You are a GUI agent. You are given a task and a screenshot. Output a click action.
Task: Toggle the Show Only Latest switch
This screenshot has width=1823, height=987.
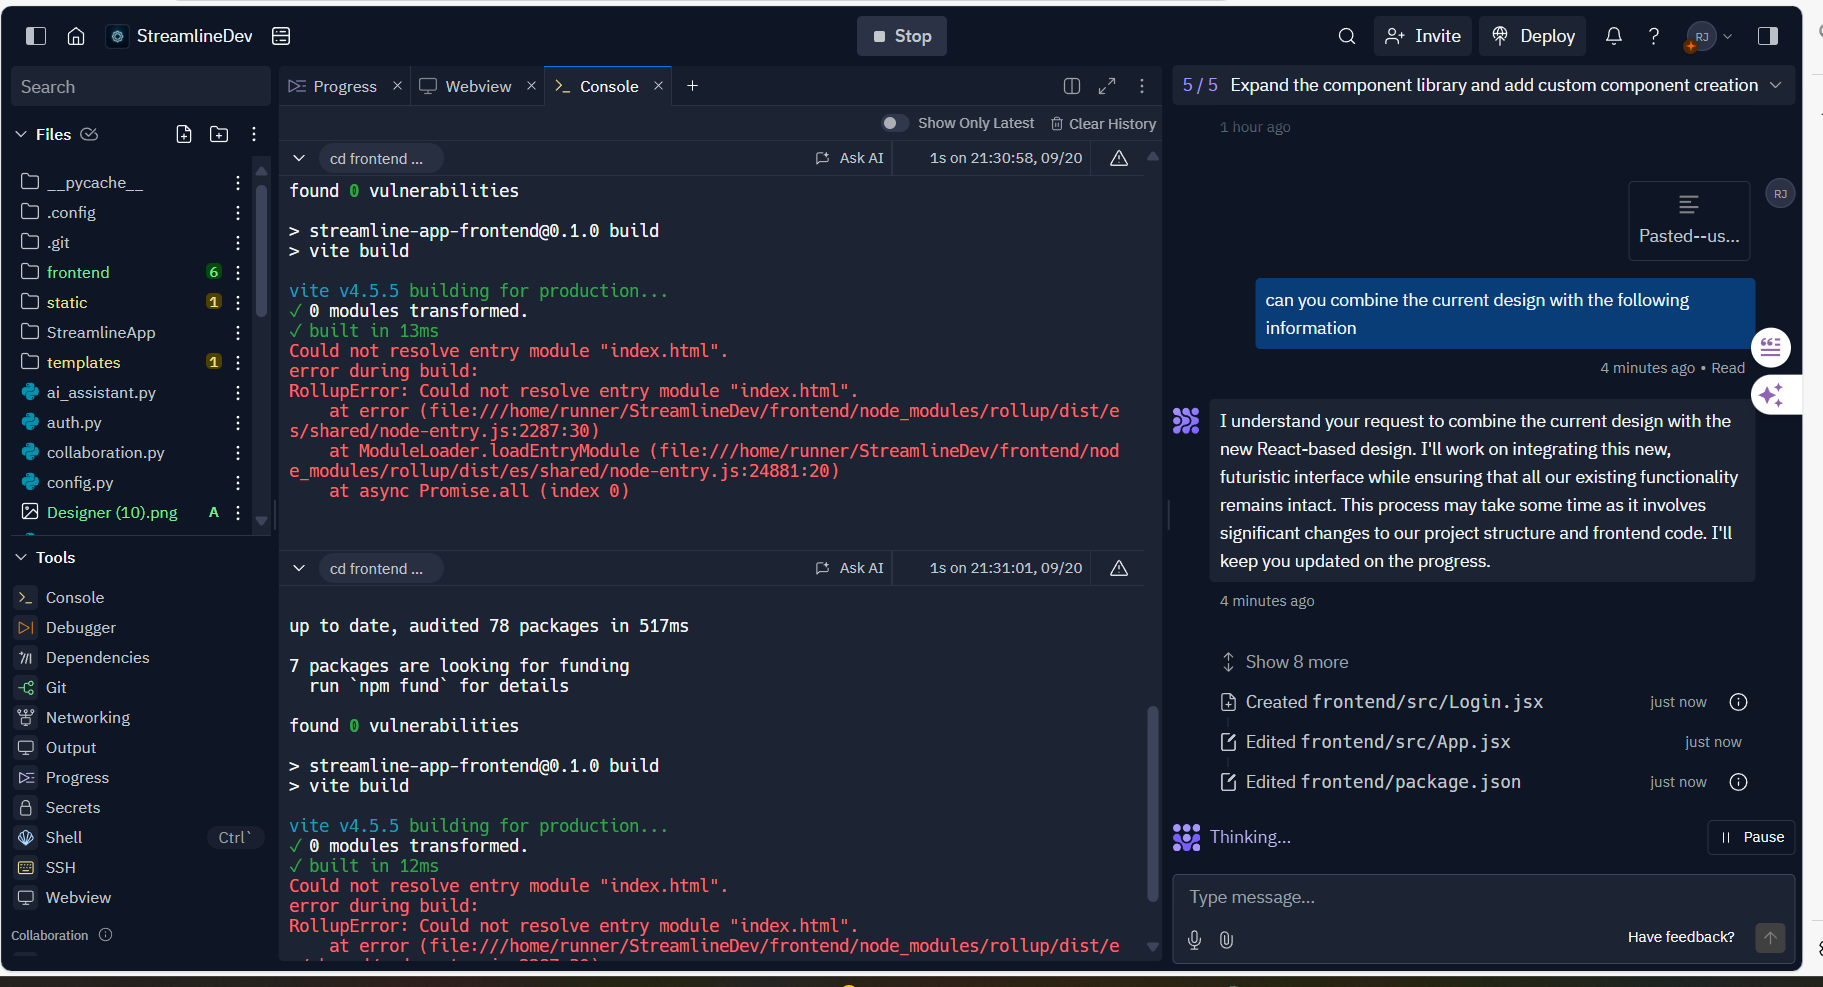(895, 123)
